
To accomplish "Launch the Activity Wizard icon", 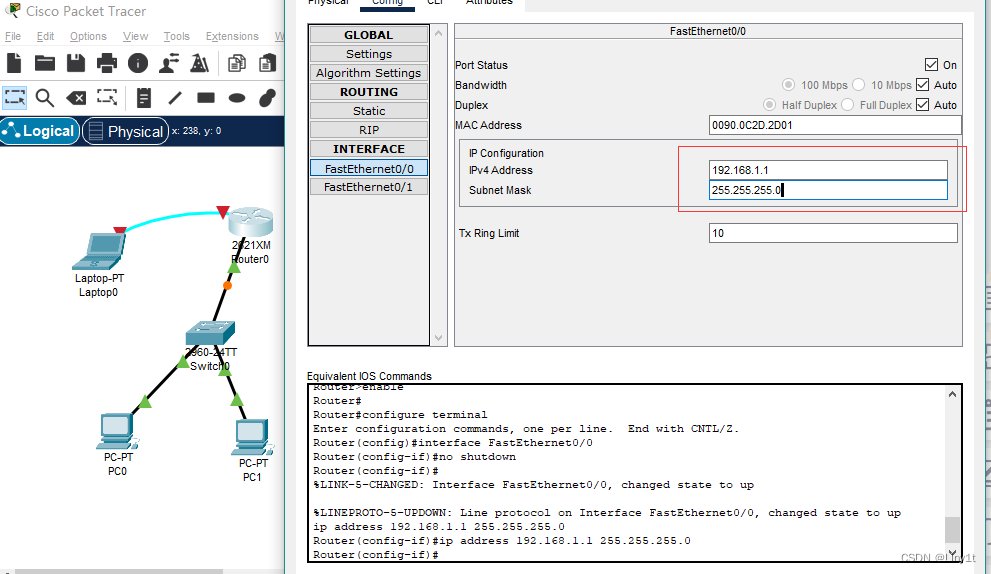I will click(200, 63).
